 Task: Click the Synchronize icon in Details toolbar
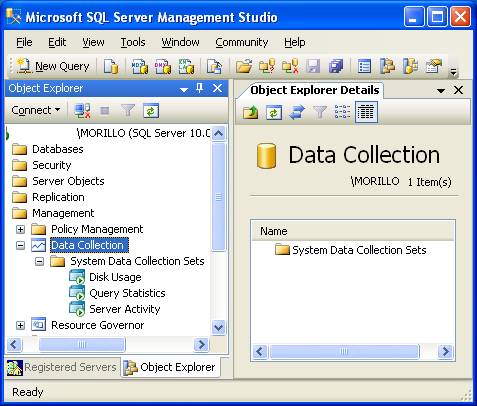297,112
